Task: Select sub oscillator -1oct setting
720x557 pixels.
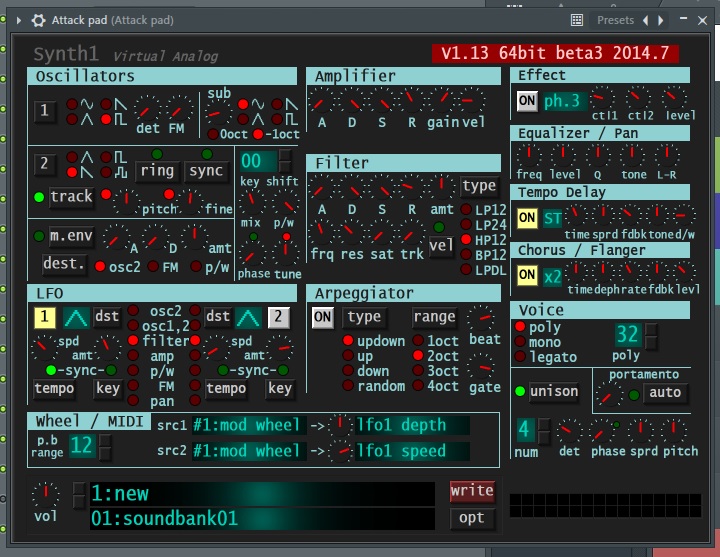Action: [x=258, y=134]
